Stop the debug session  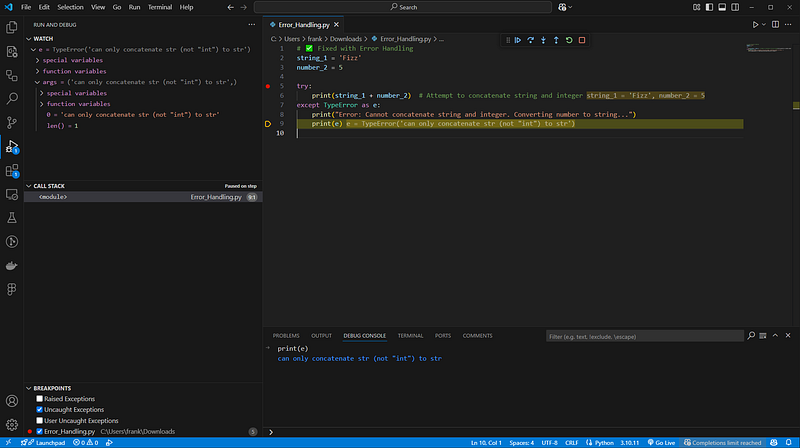click(582, 40)
